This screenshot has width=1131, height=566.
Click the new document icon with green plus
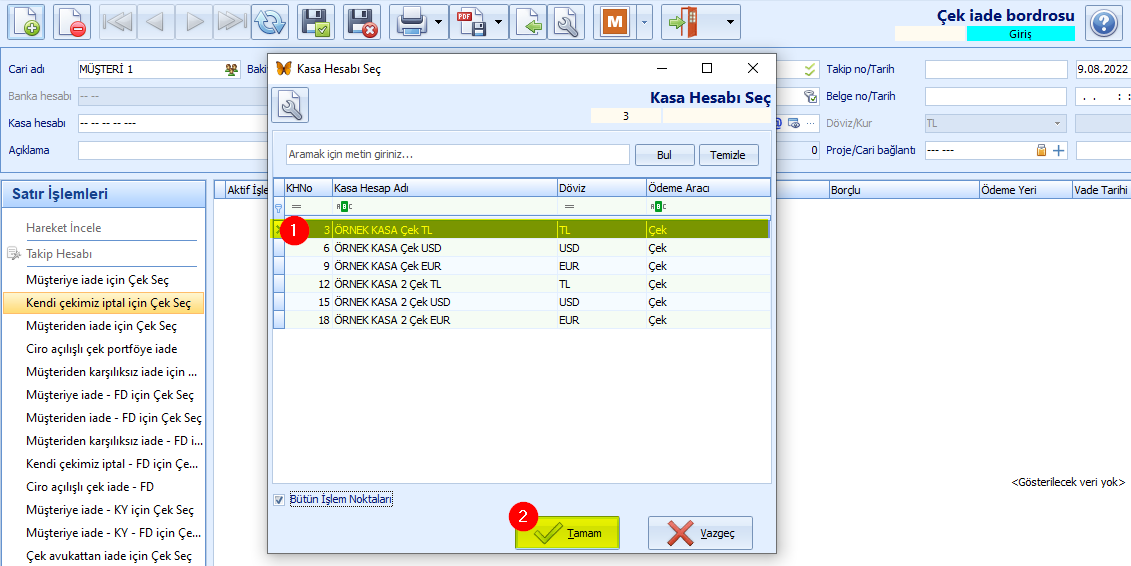point(25,22)
